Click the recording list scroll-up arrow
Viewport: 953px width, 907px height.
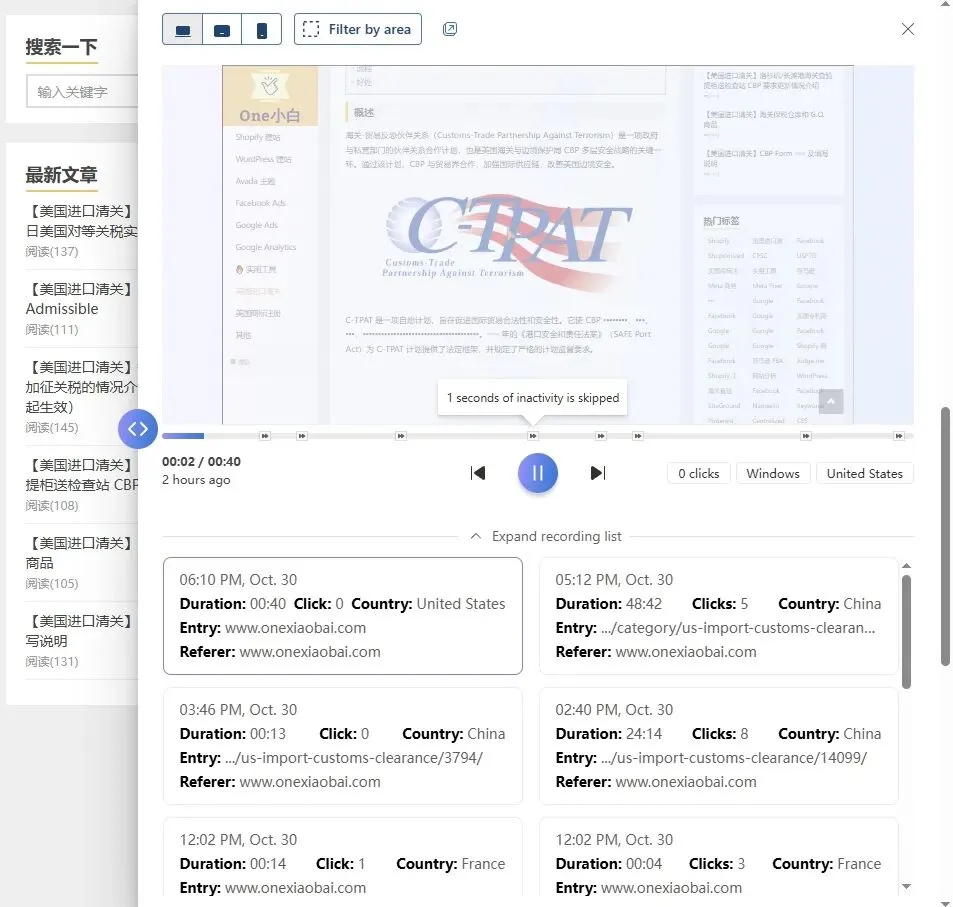[x=906, y=566]
